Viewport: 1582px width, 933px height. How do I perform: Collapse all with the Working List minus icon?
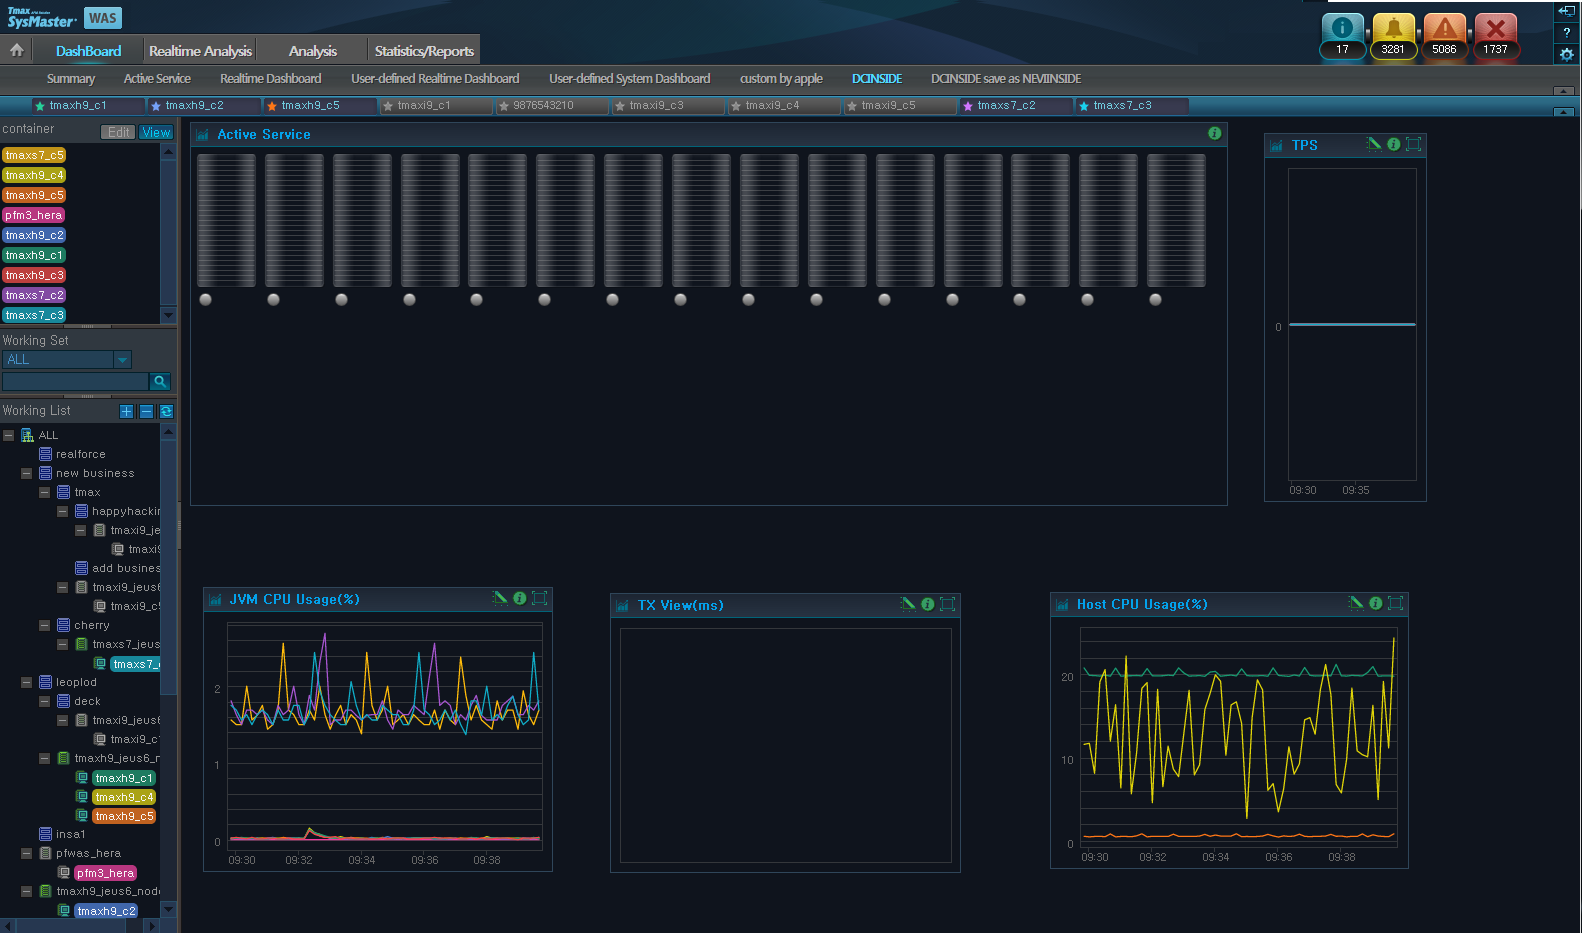(x=146, y=411)
